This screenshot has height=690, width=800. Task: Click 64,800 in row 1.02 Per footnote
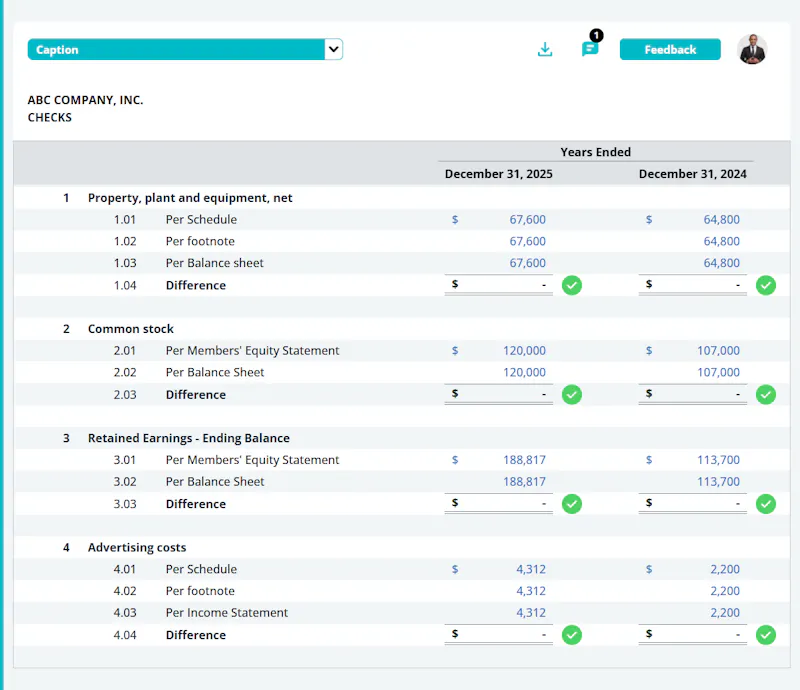(721, 241)
